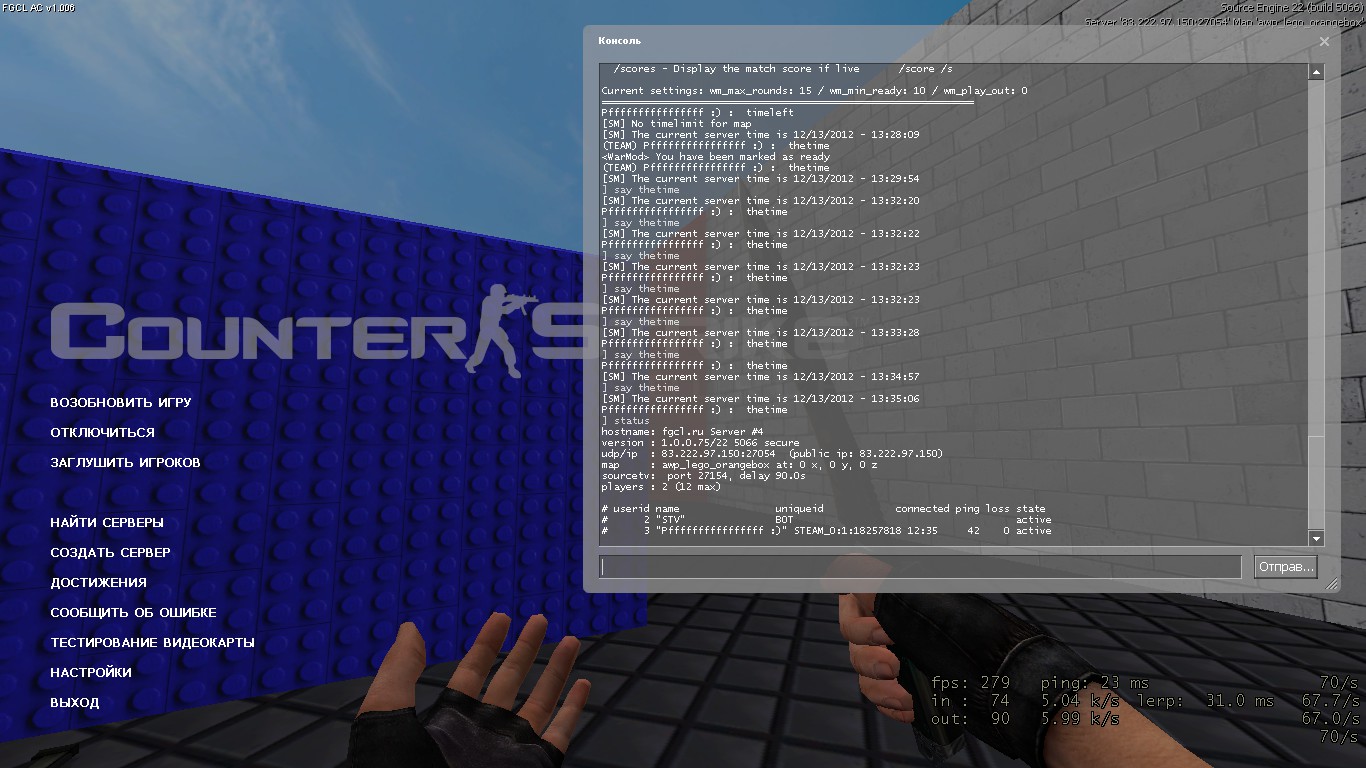Click the Отправ... submit button
This screenshot has width=1366, height=768.
1286,567
